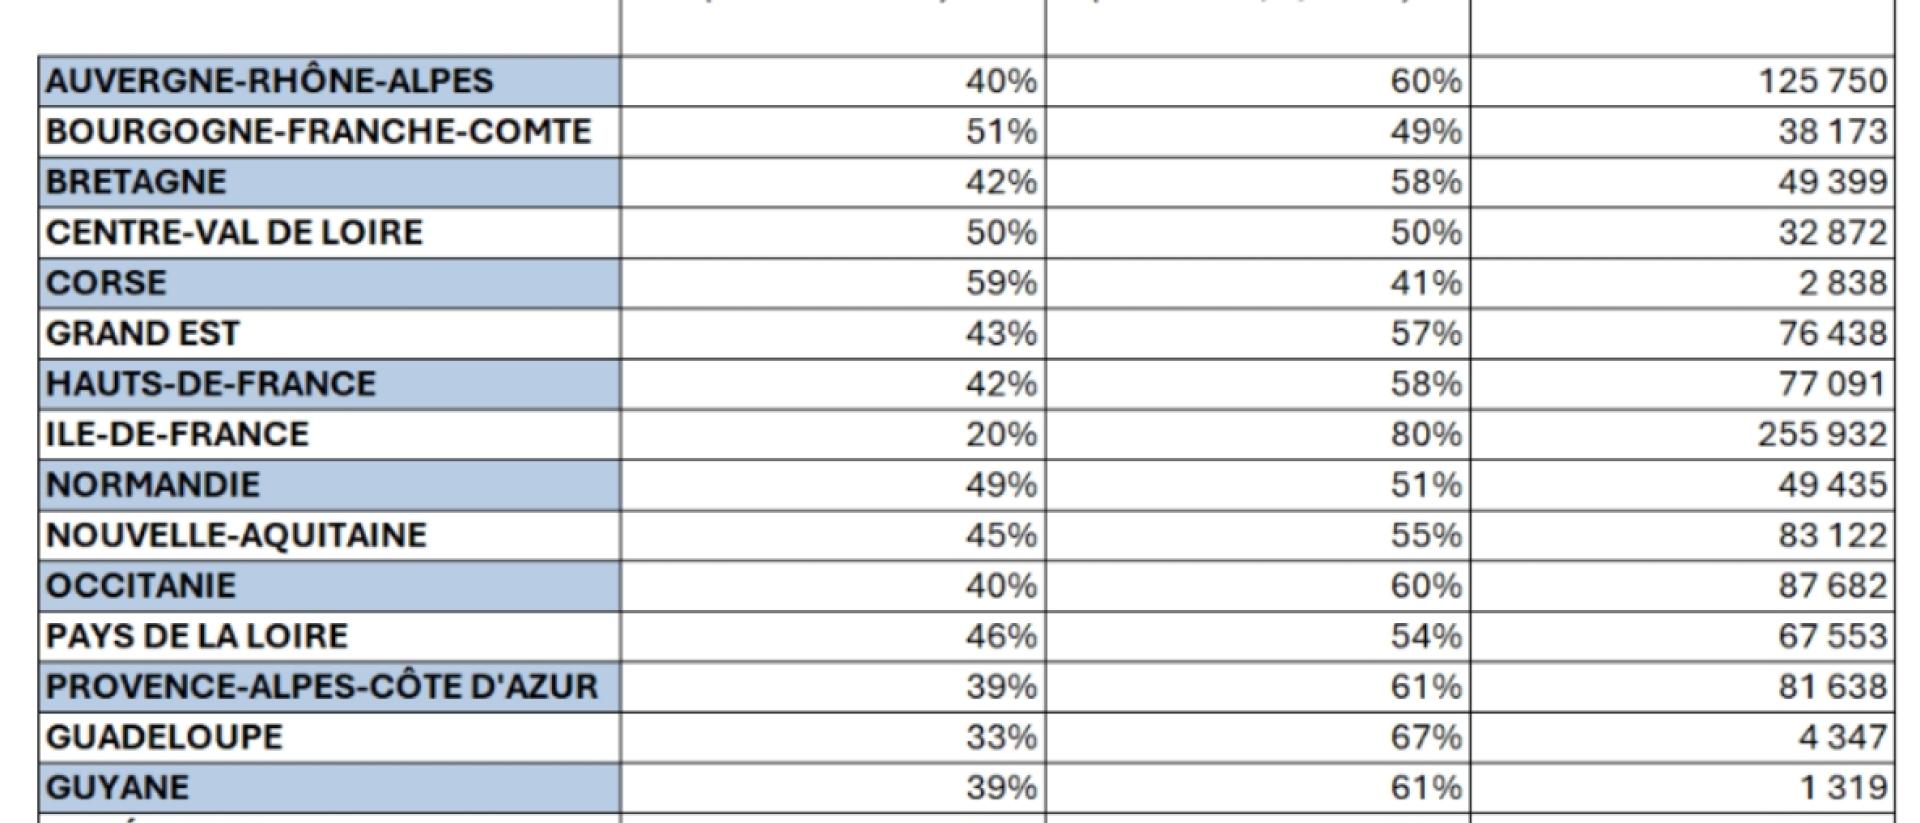Select the HAUTS-DE-FRANCE region cell
The height and width of the screenshot is (823, 1920).
[x=211, y=384]
